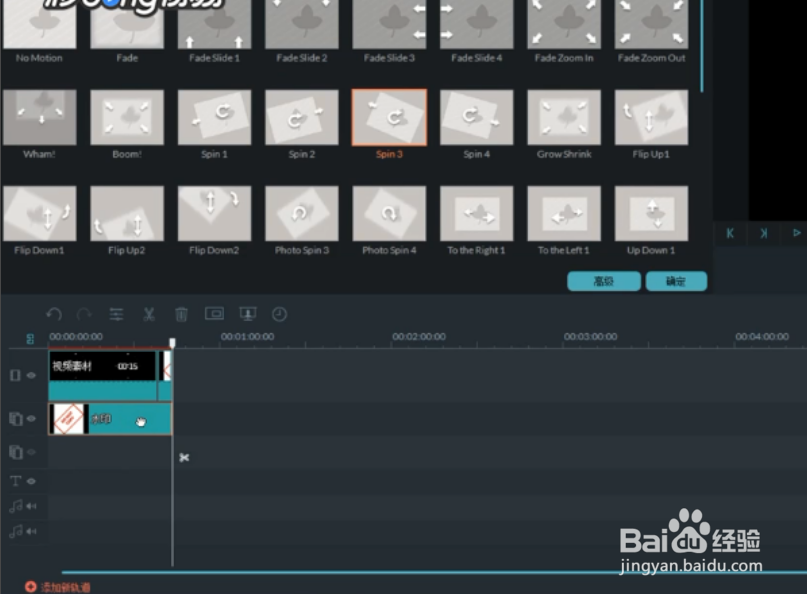Select the Flip Up2 effect
Image resolution: width=807 pixels, height=594 pixels.
point(127,214)
